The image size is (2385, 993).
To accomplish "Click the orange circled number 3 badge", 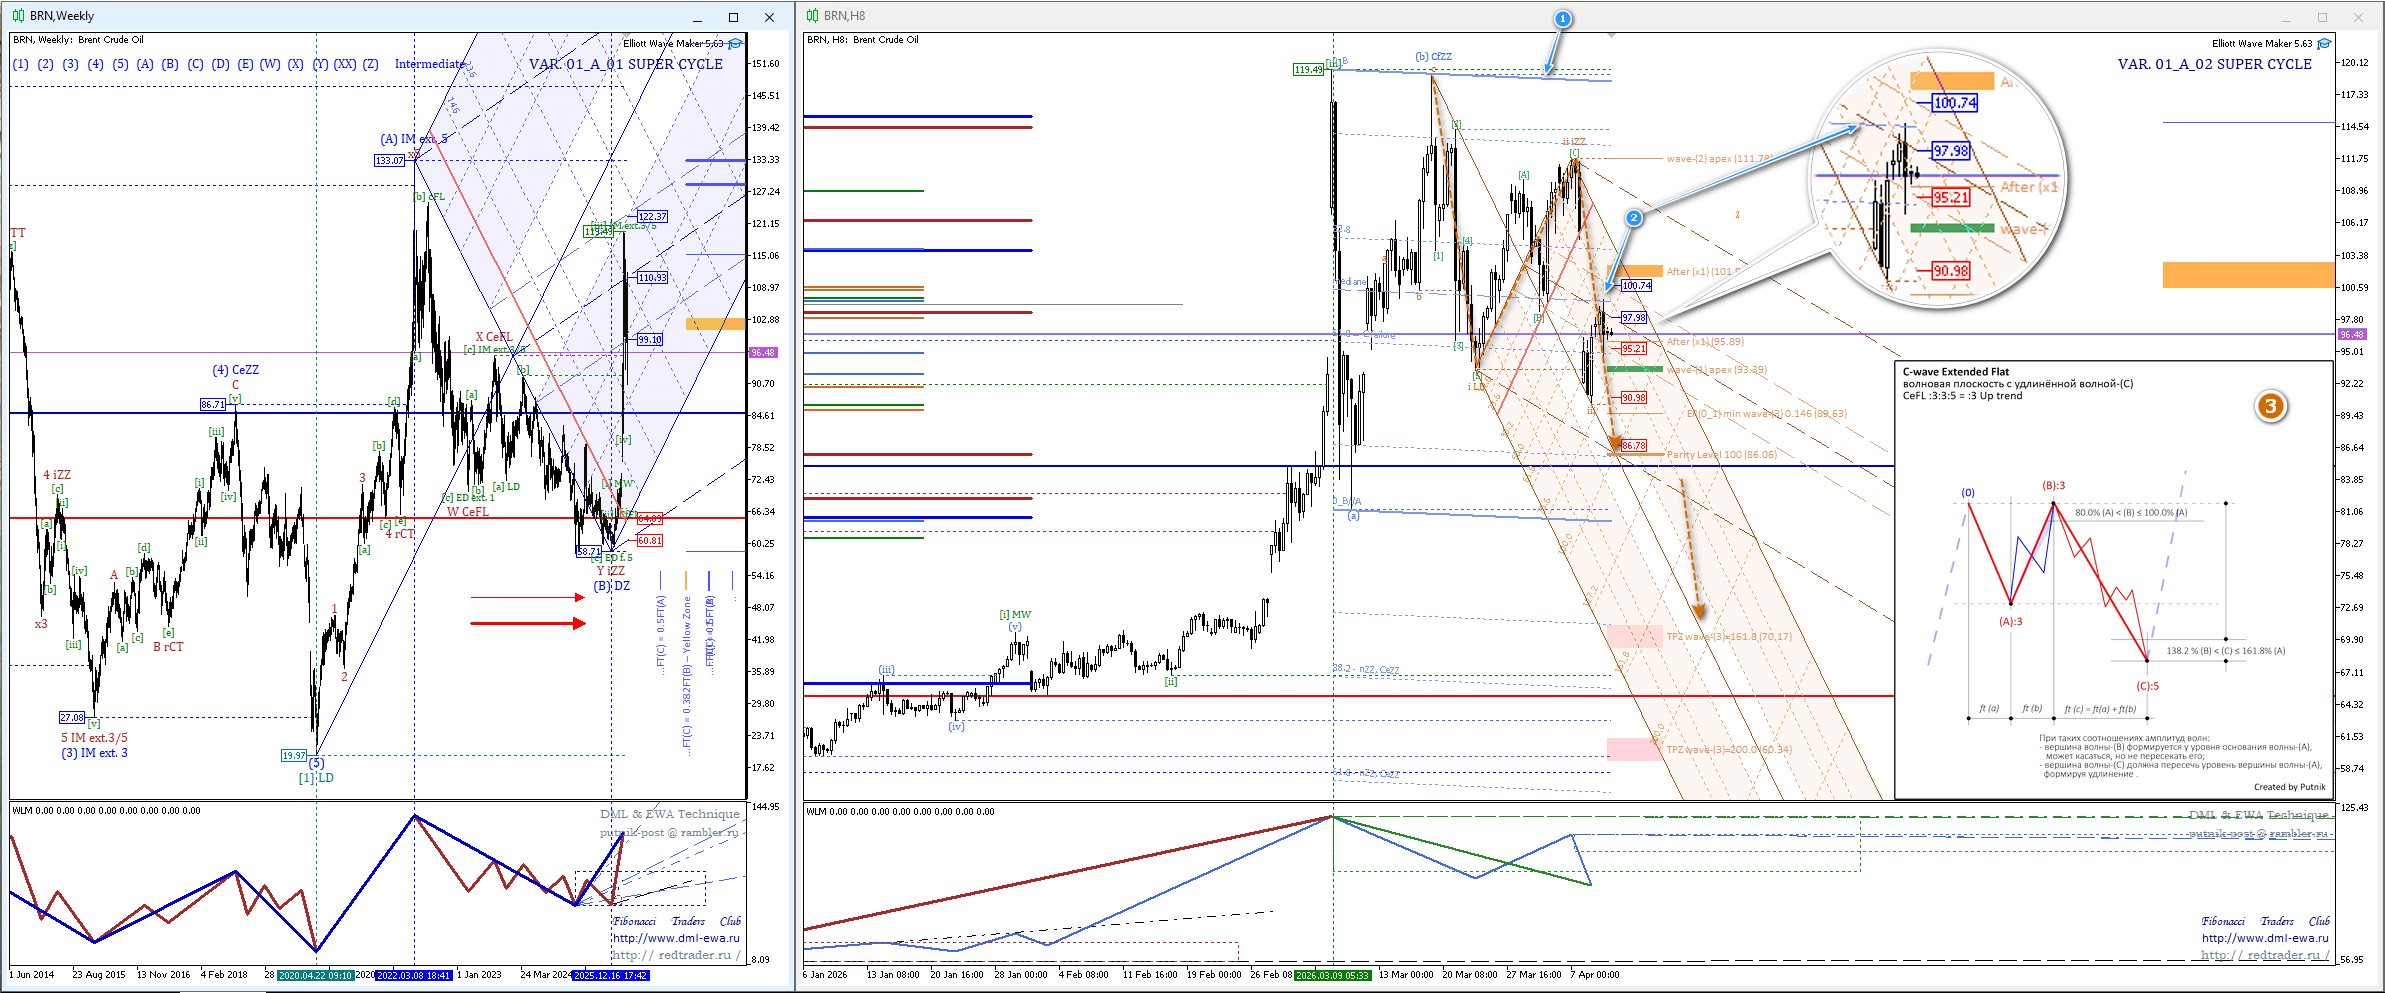I will click(x=2270, y=406).
